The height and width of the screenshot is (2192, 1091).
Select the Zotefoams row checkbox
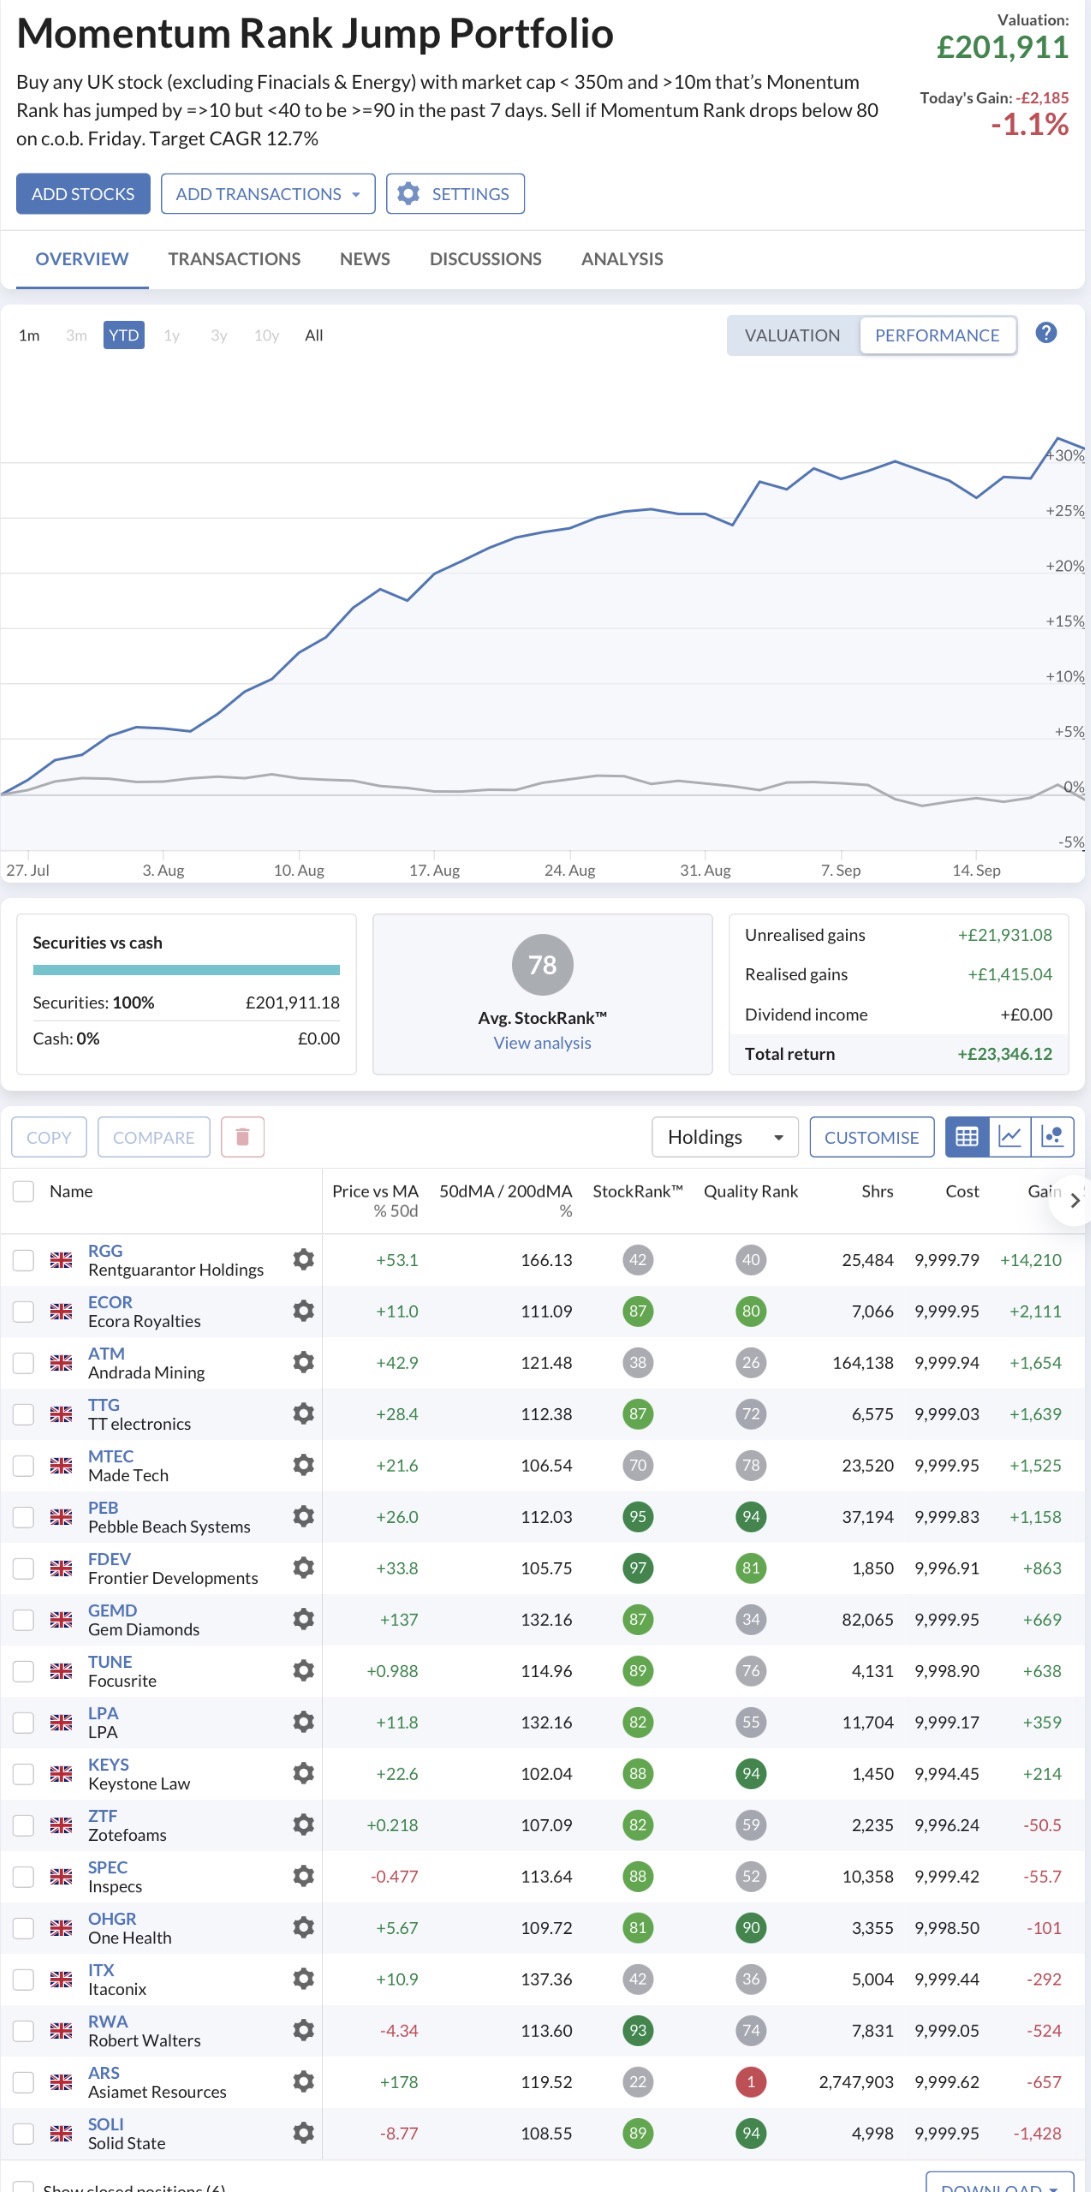click(x=23, y=1825)
